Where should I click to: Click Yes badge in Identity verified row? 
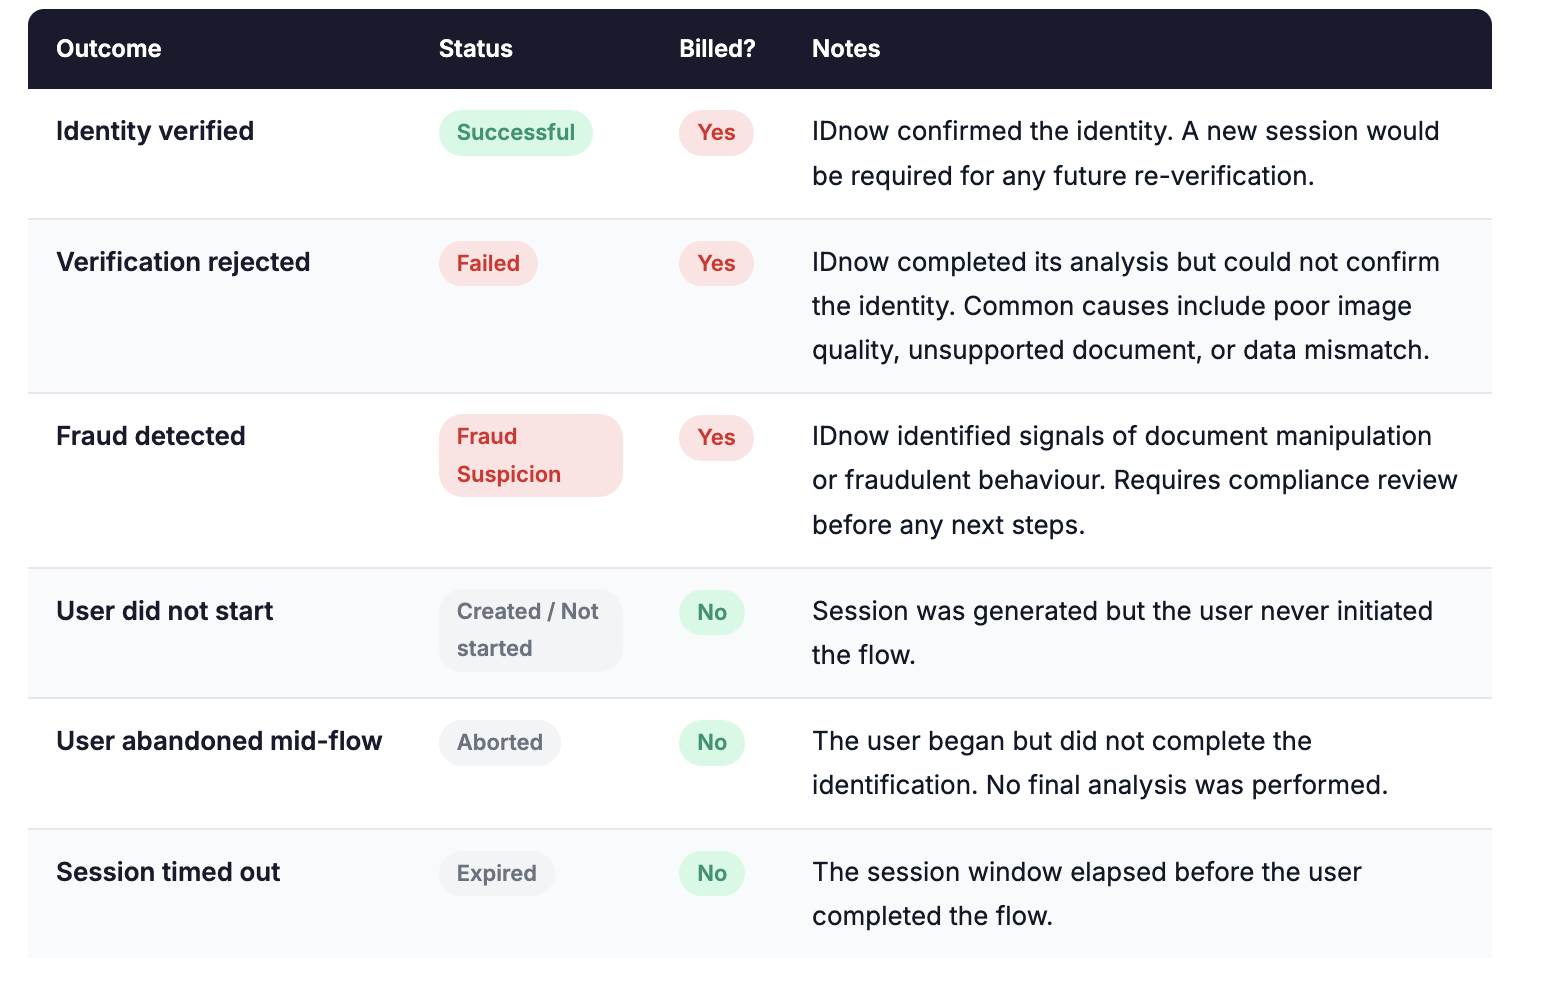click(716, 133)
